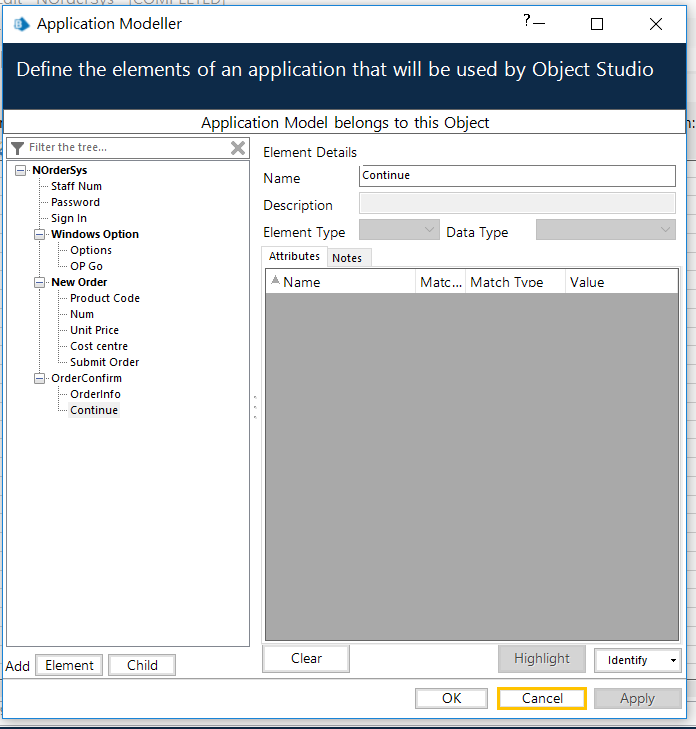Select OrderInfo in the tree
Image resolution: width=696 pixels, height=729 pixels.
pos(95,394)
